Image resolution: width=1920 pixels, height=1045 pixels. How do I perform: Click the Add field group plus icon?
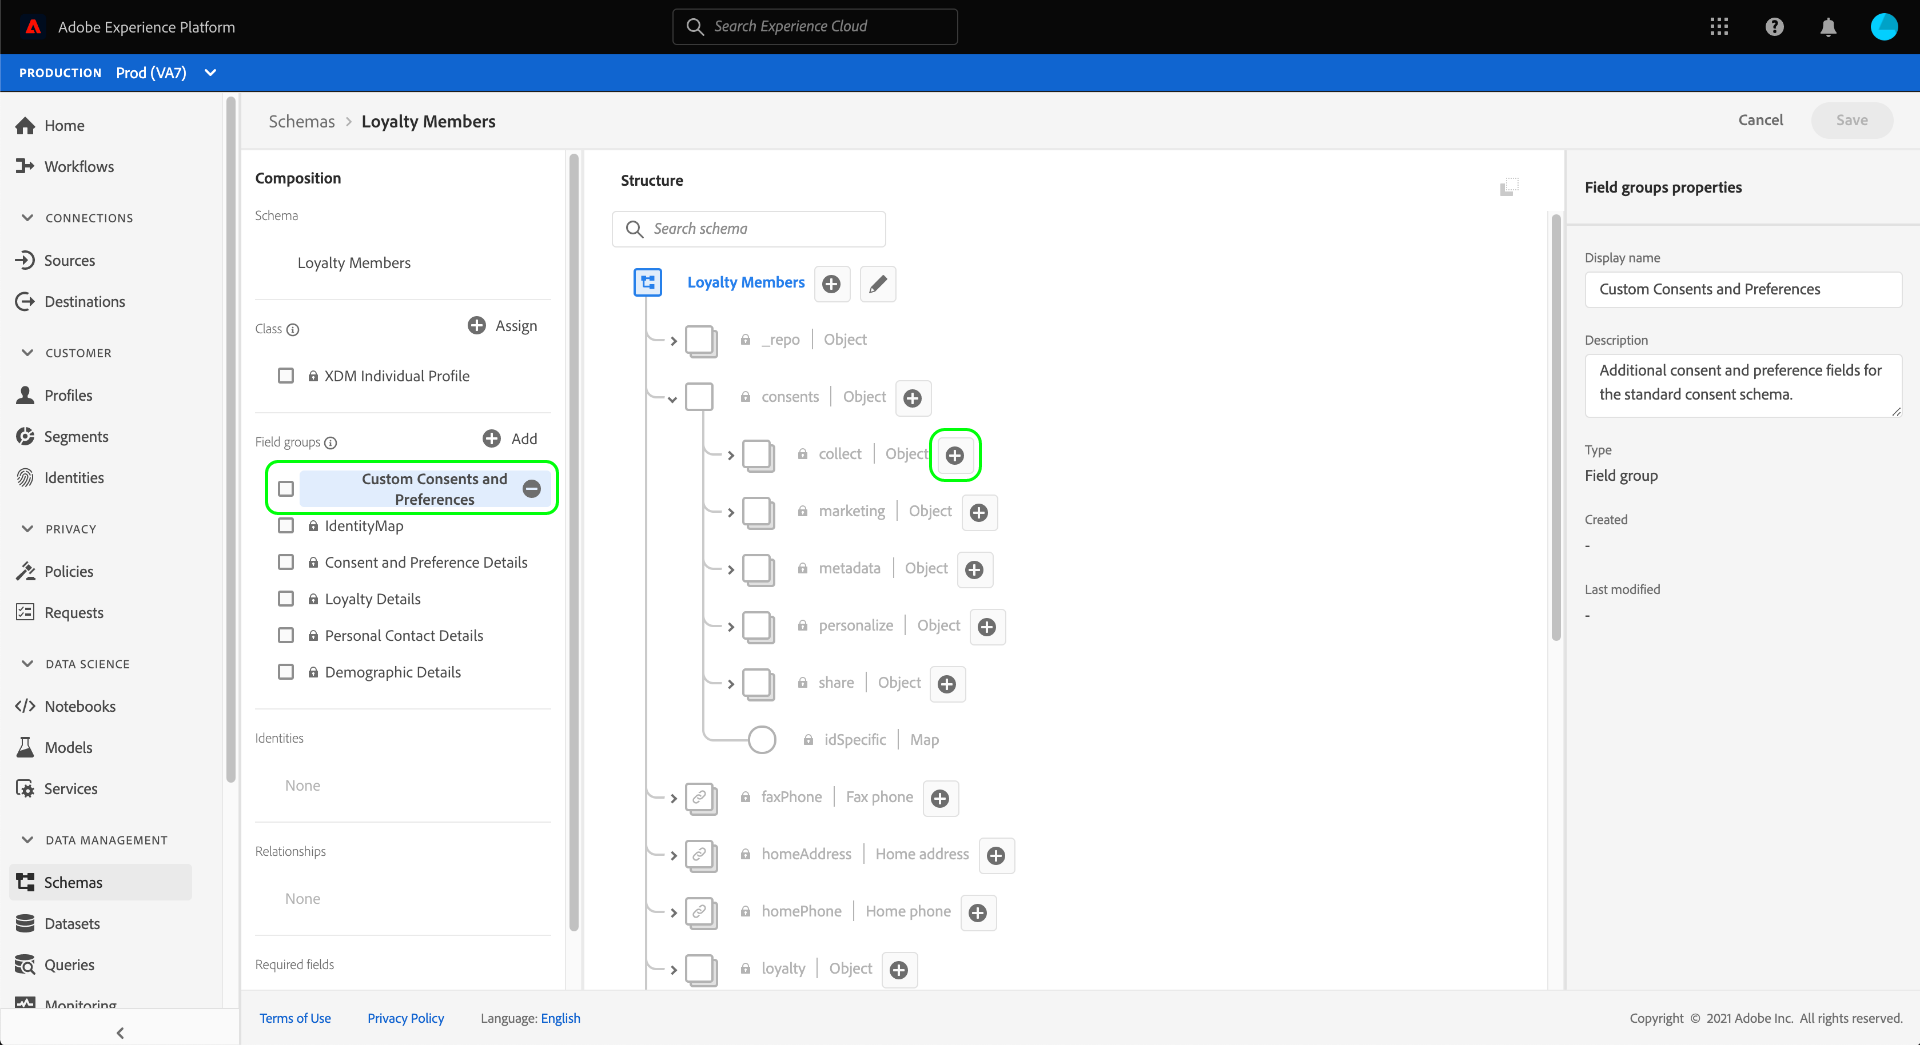click(492, 438)
